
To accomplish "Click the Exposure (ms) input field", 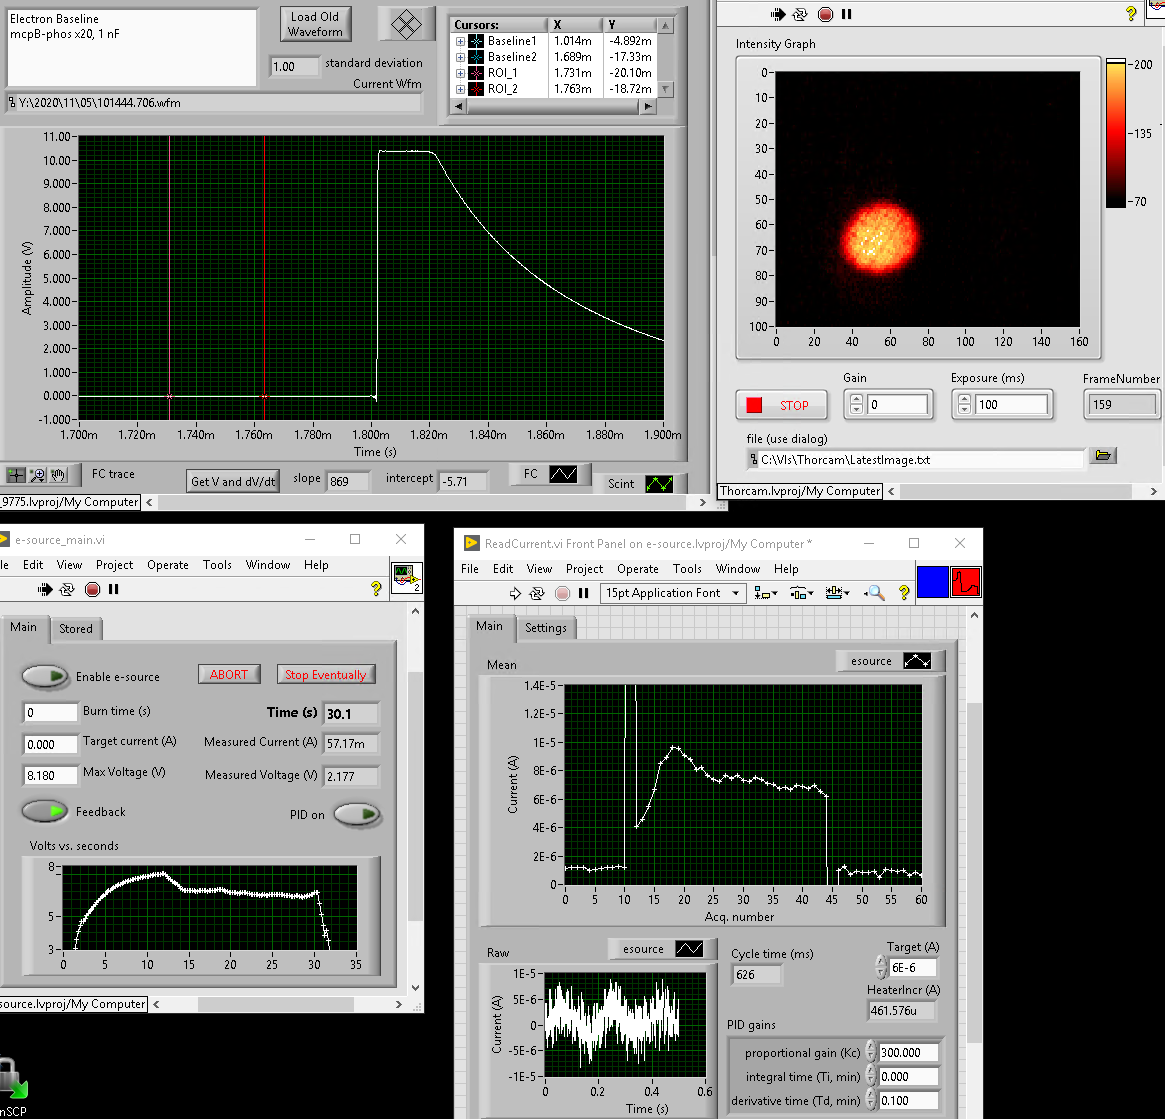I will (1009, 405).
